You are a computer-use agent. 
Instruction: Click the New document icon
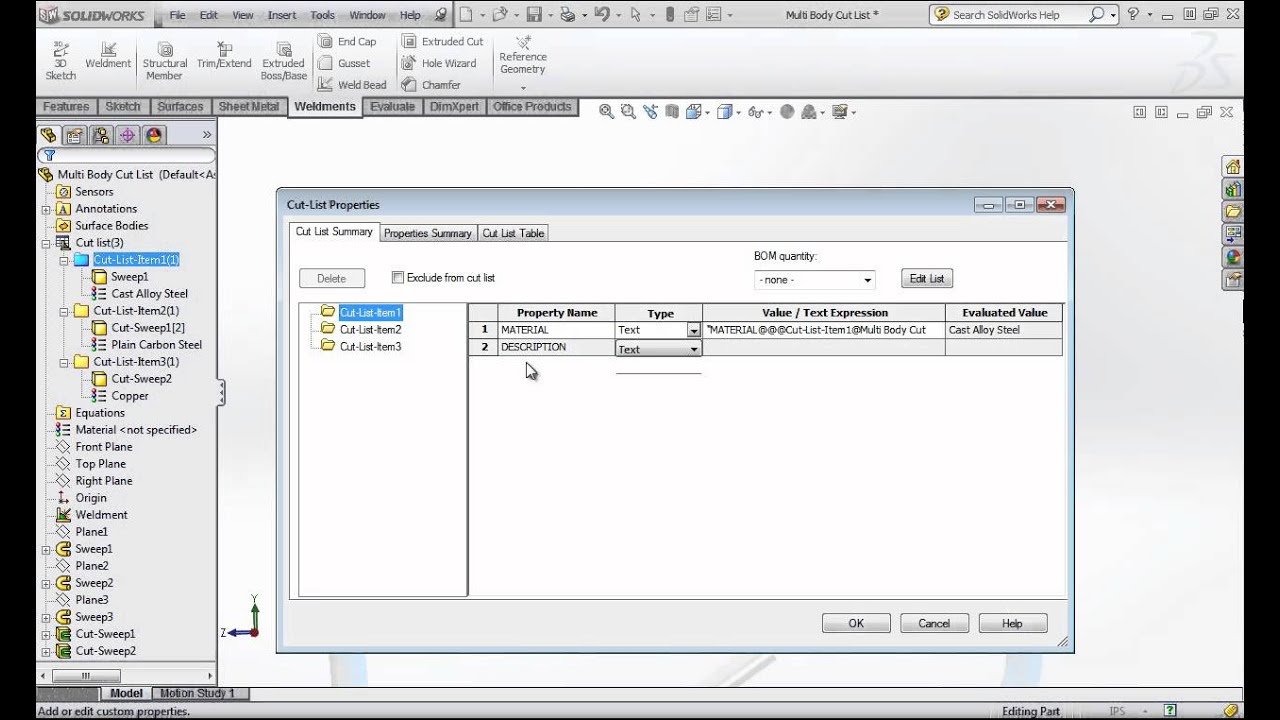pos(466,15)
